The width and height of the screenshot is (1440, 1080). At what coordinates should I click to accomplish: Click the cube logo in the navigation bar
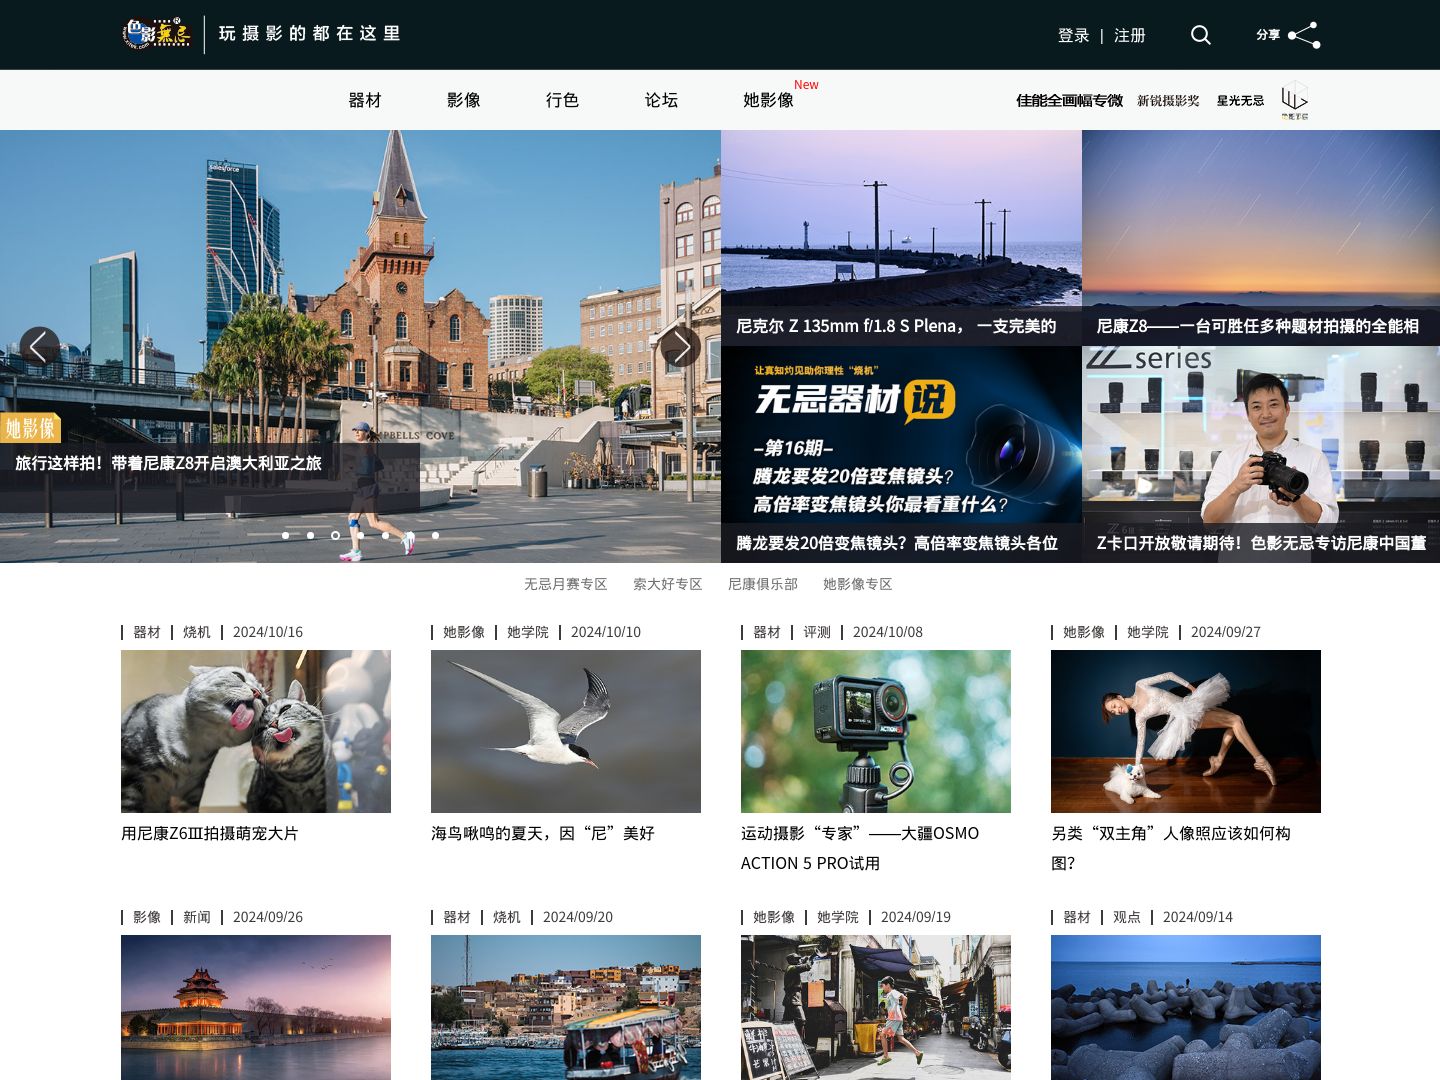[1295, 100]
